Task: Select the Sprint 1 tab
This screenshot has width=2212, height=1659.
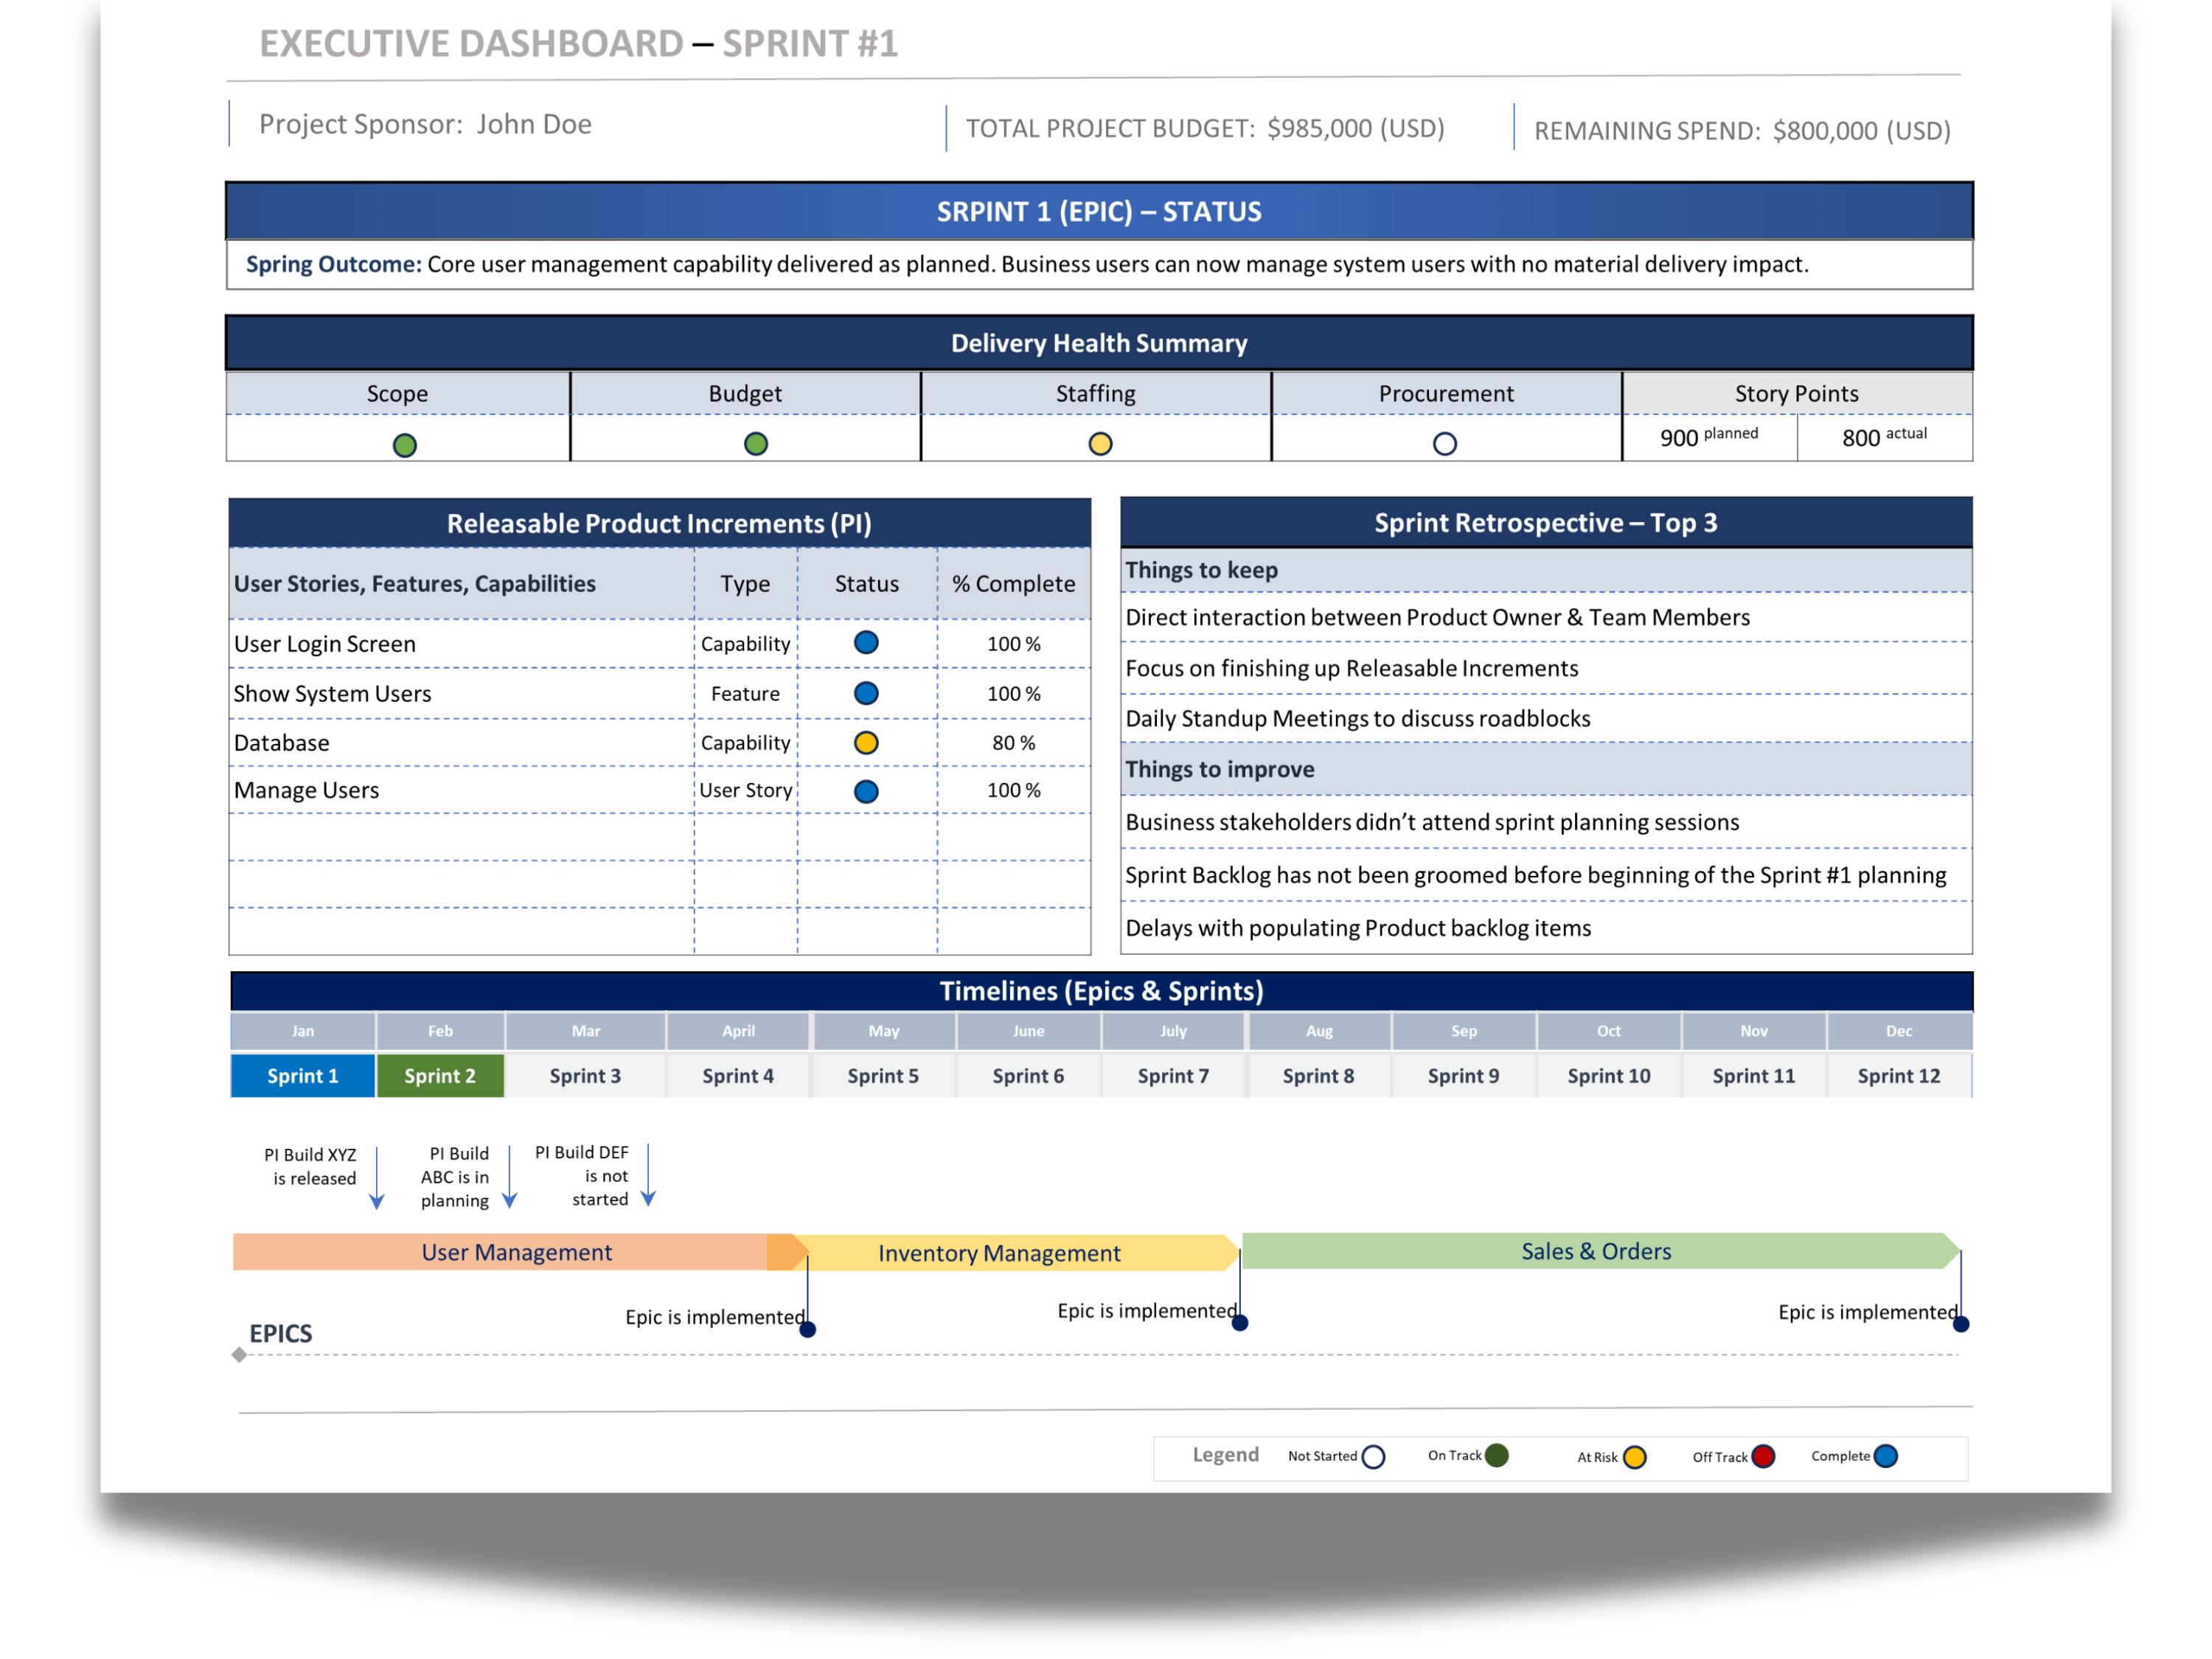Action: 302,1076
